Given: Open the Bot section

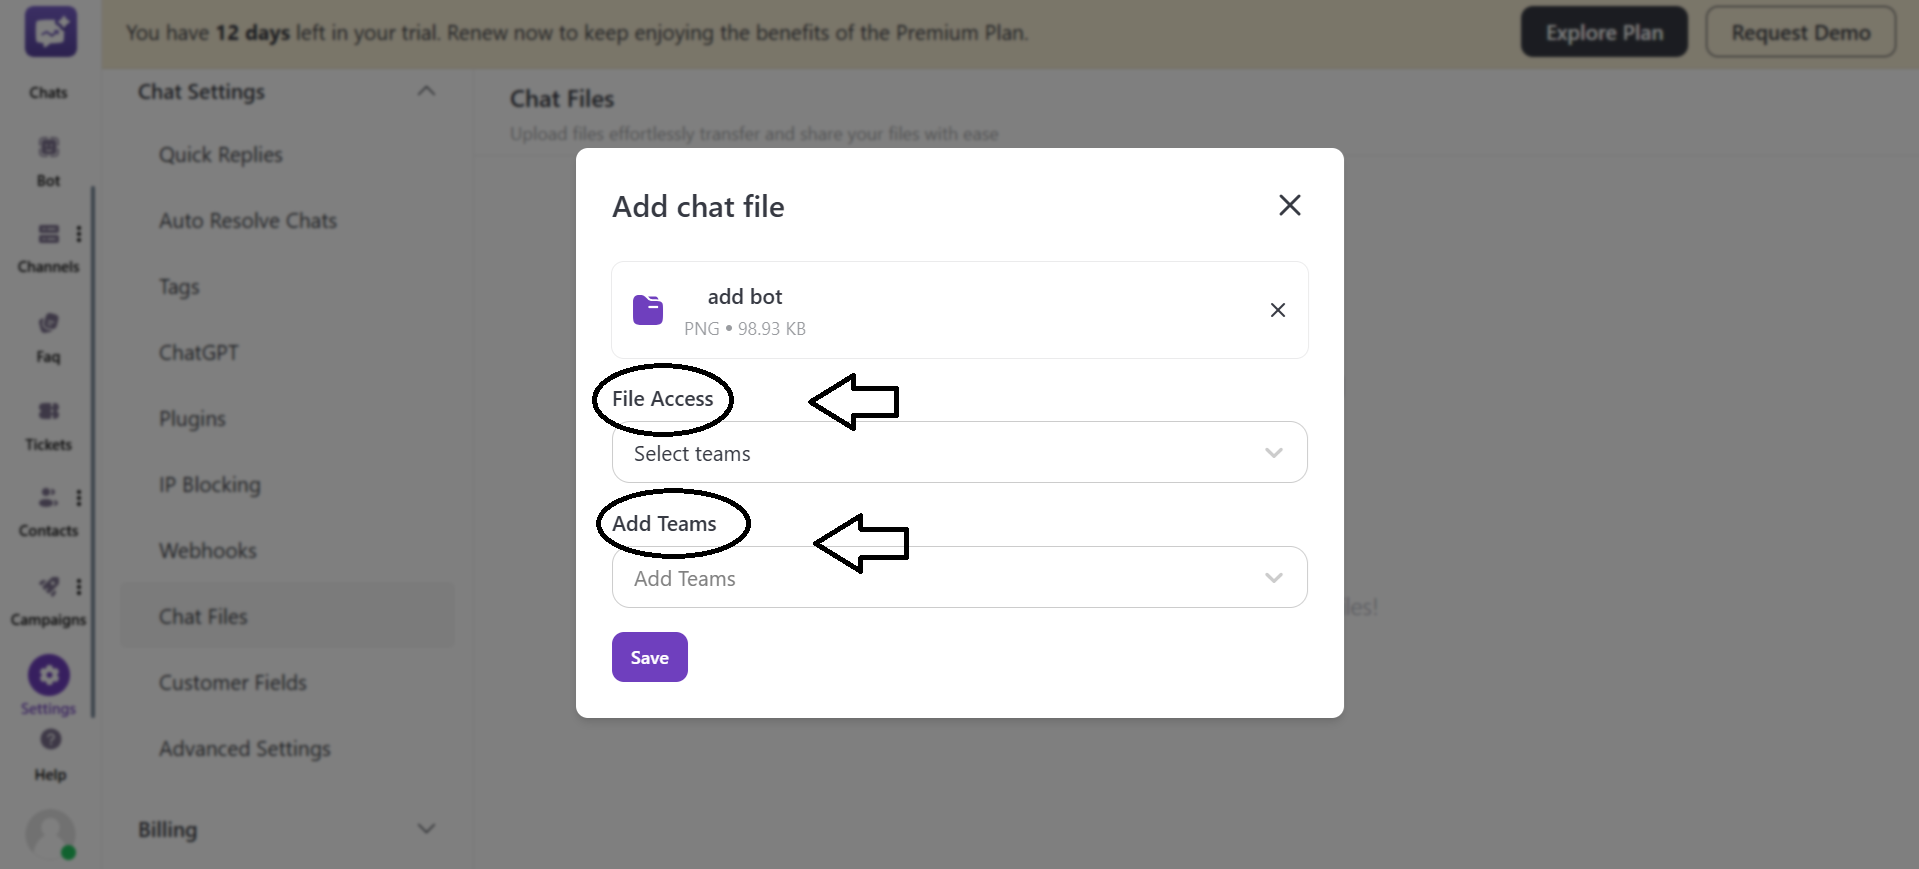Looking at the screenshot, I should click(x=48, y=160).
